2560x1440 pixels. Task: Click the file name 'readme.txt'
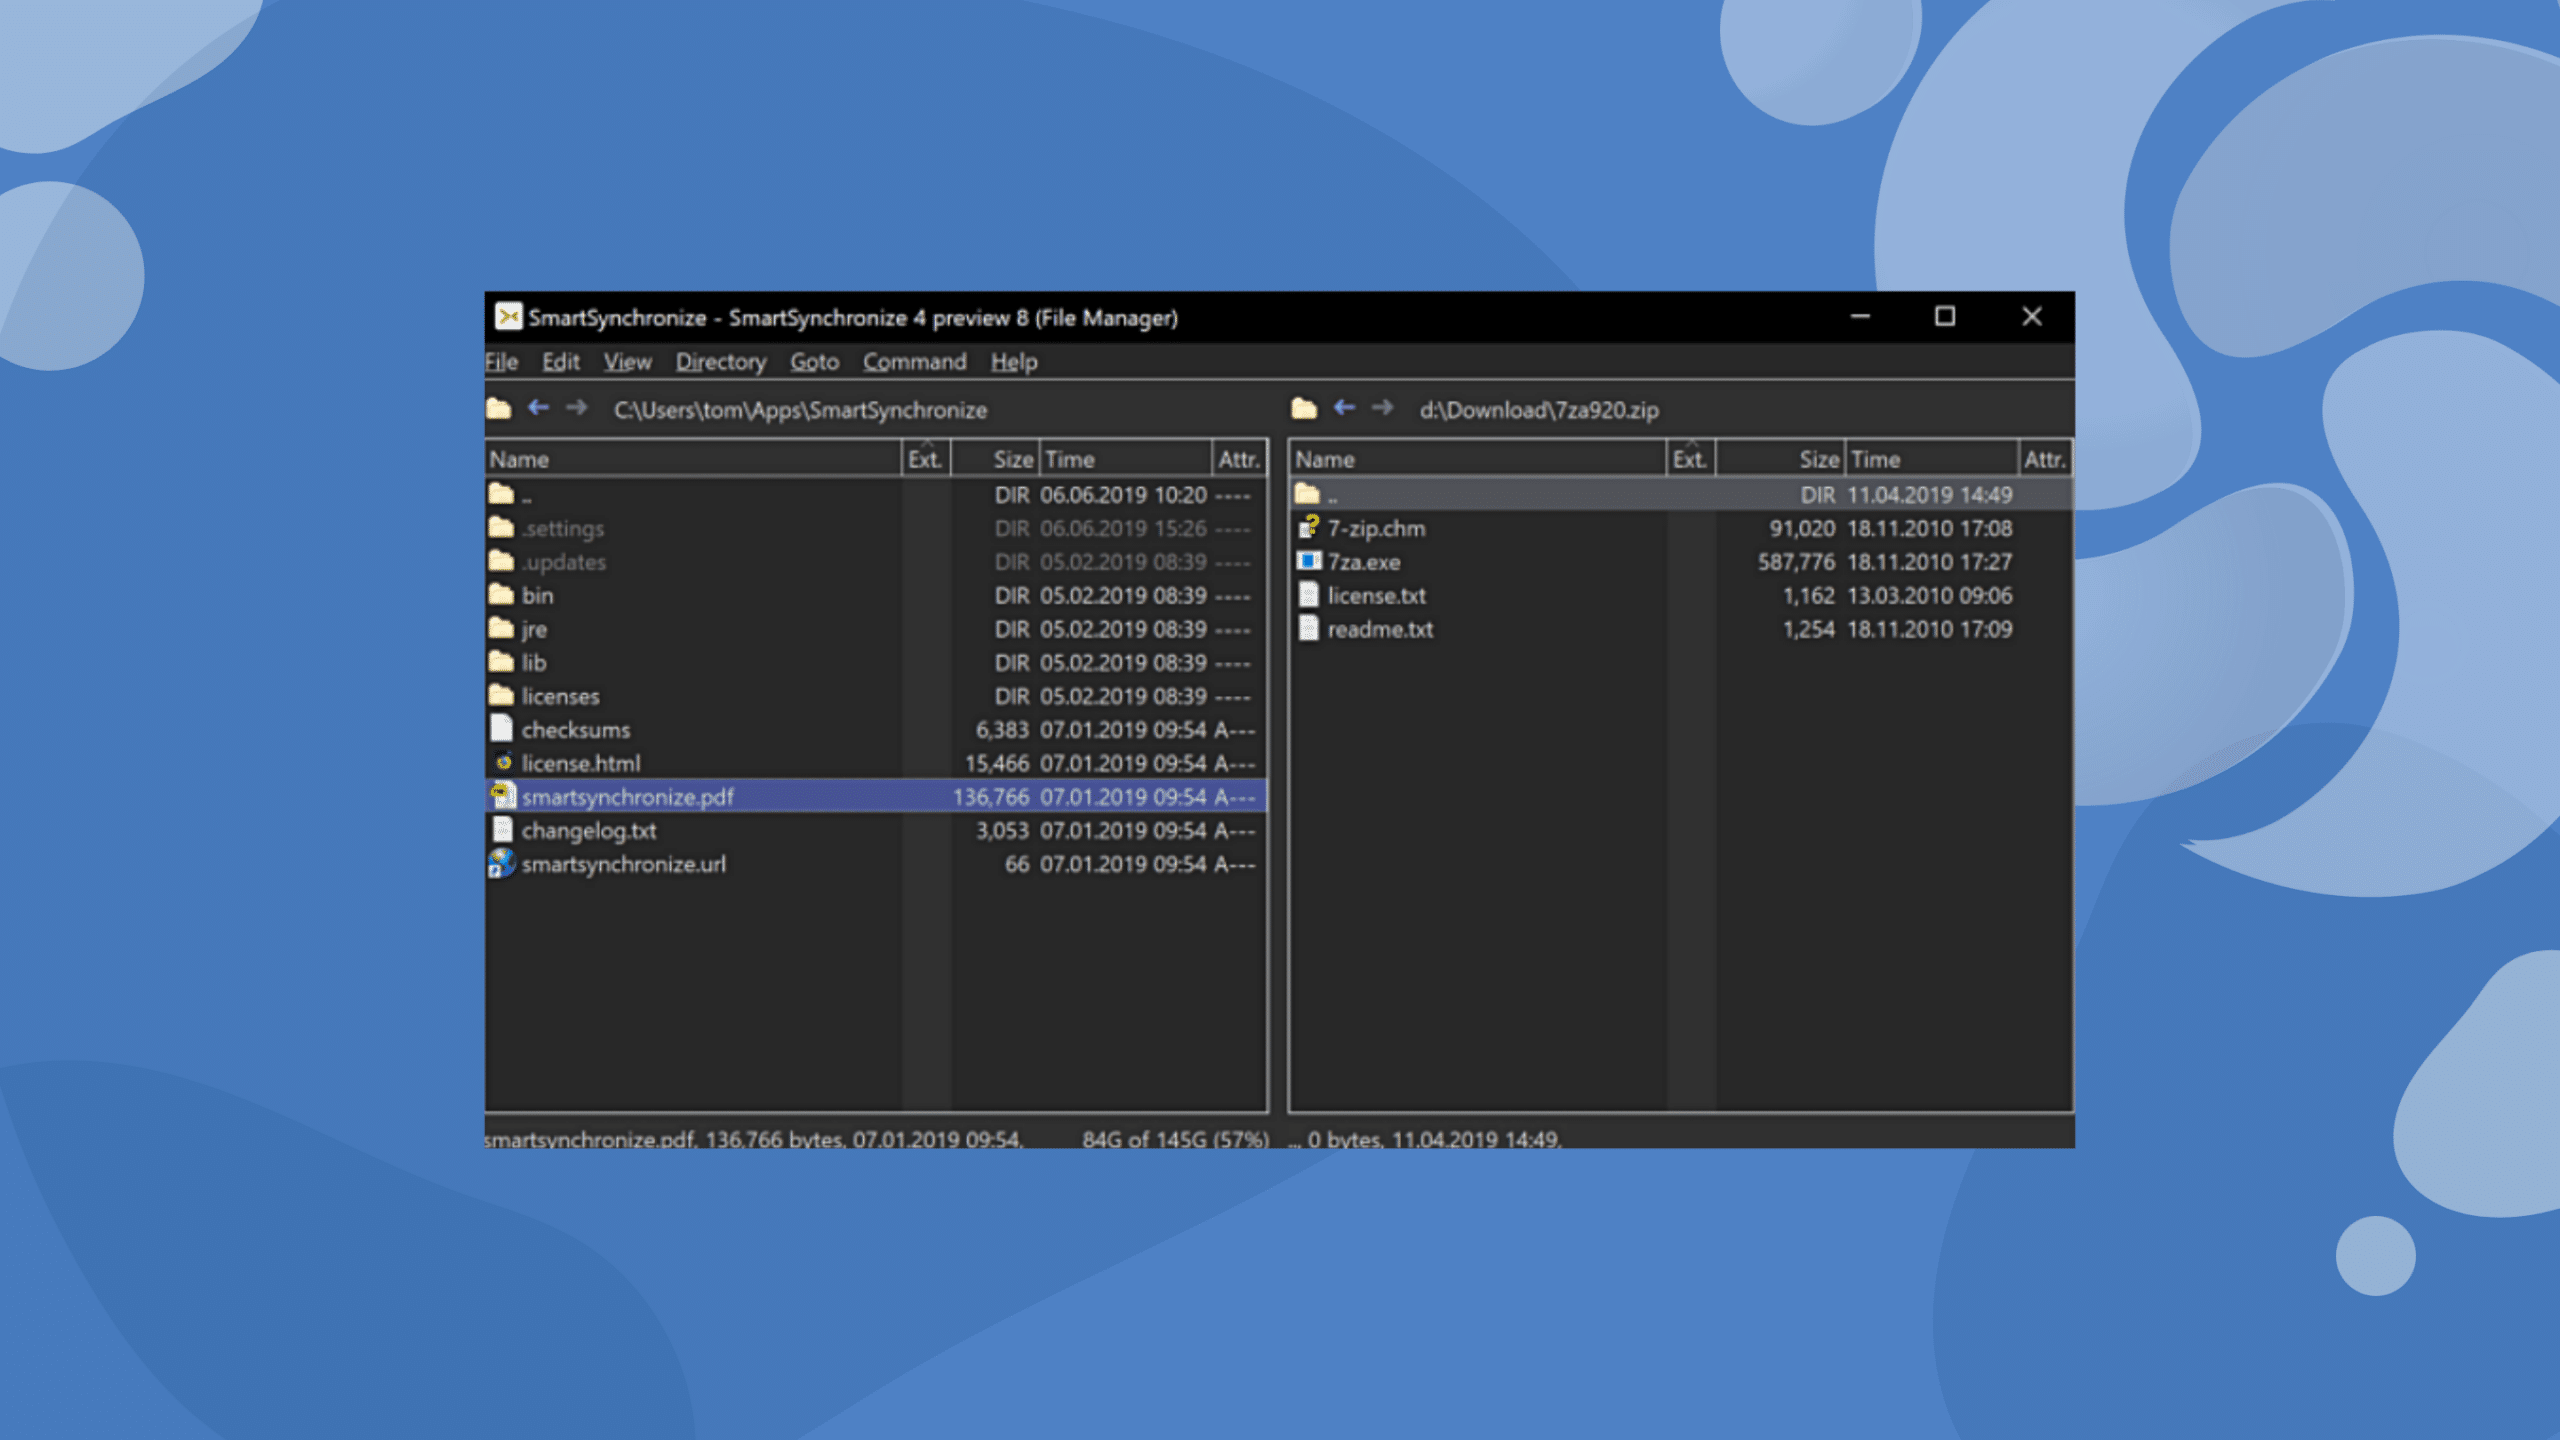coord(1380,629)
